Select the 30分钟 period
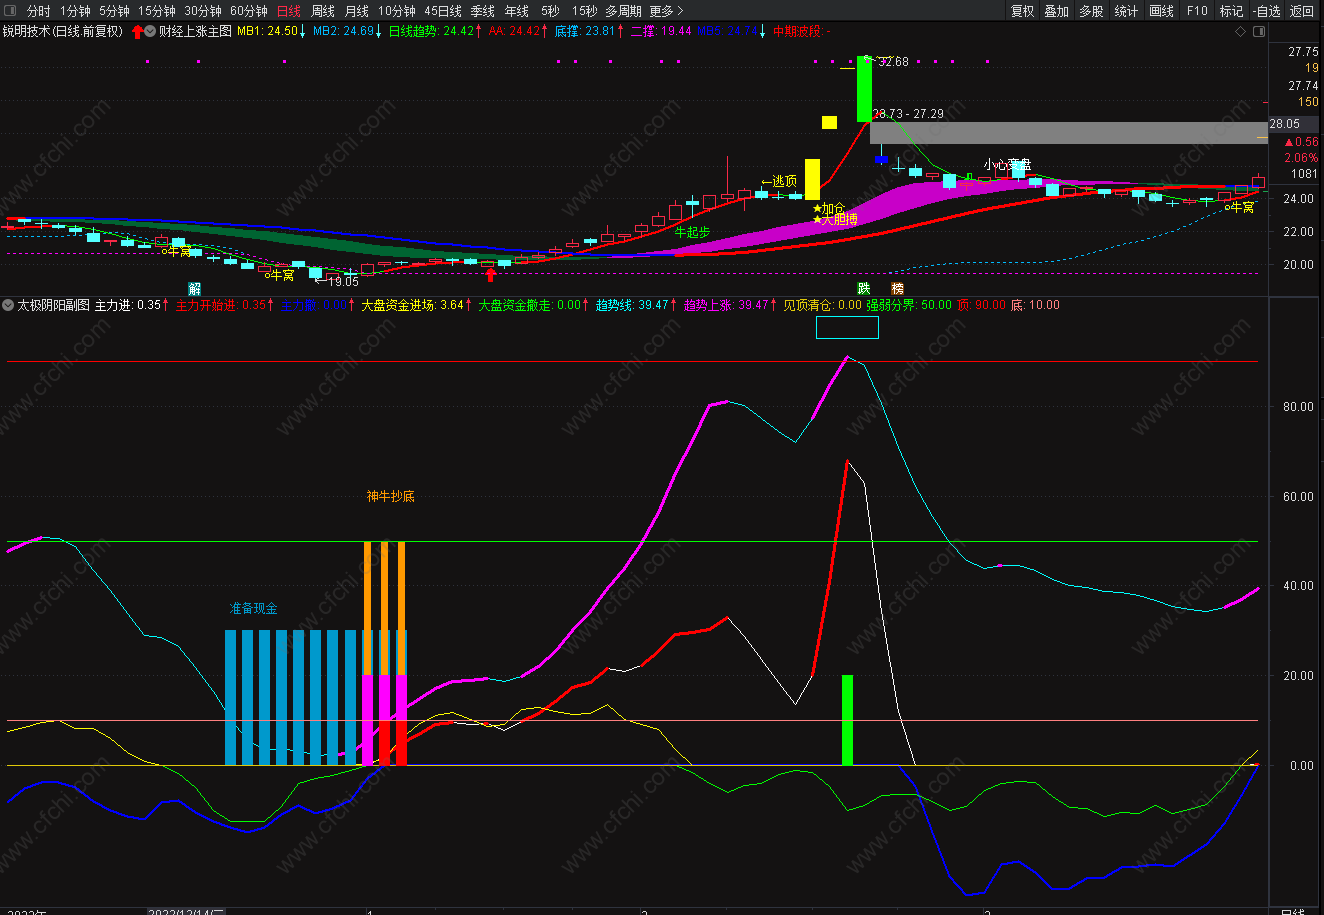This screenshot has width=1324, height=915. coord(203,11)
